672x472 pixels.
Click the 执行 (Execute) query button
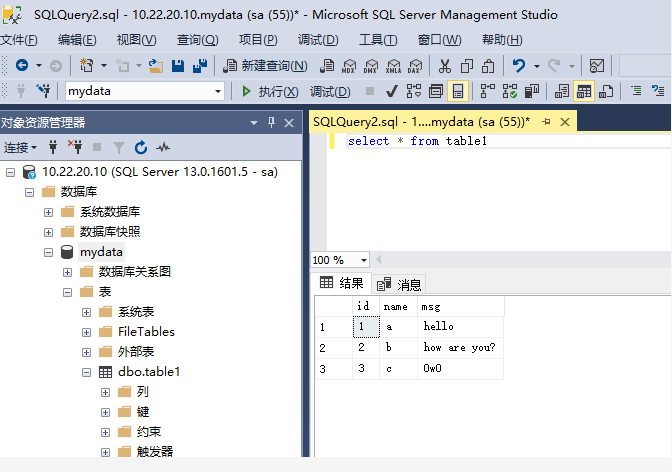pos(270,91)
